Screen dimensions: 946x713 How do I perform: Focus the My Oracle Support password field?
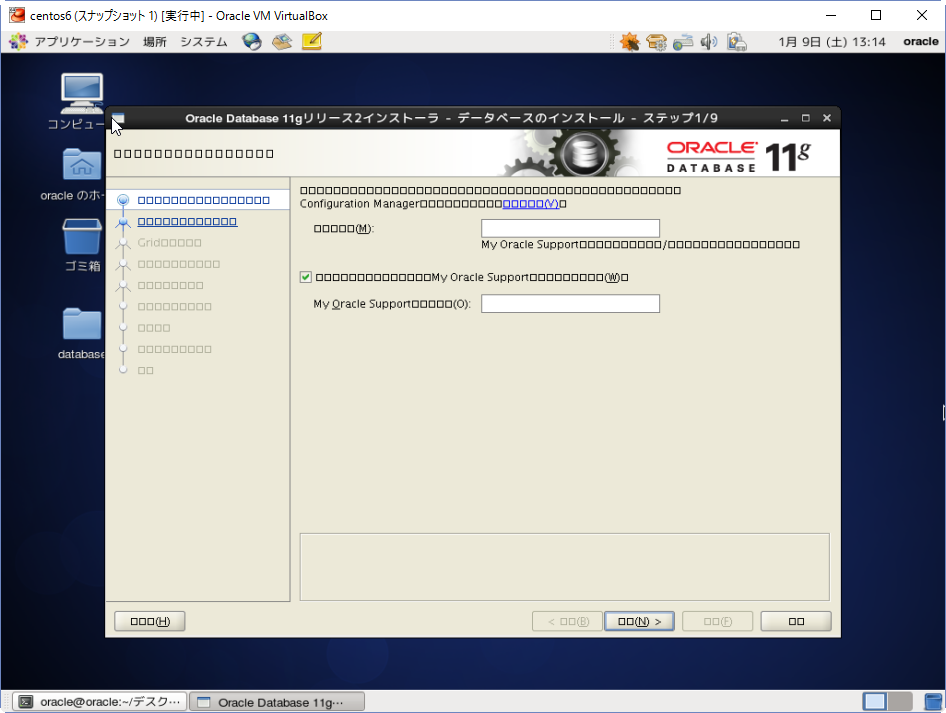(570, 303)
